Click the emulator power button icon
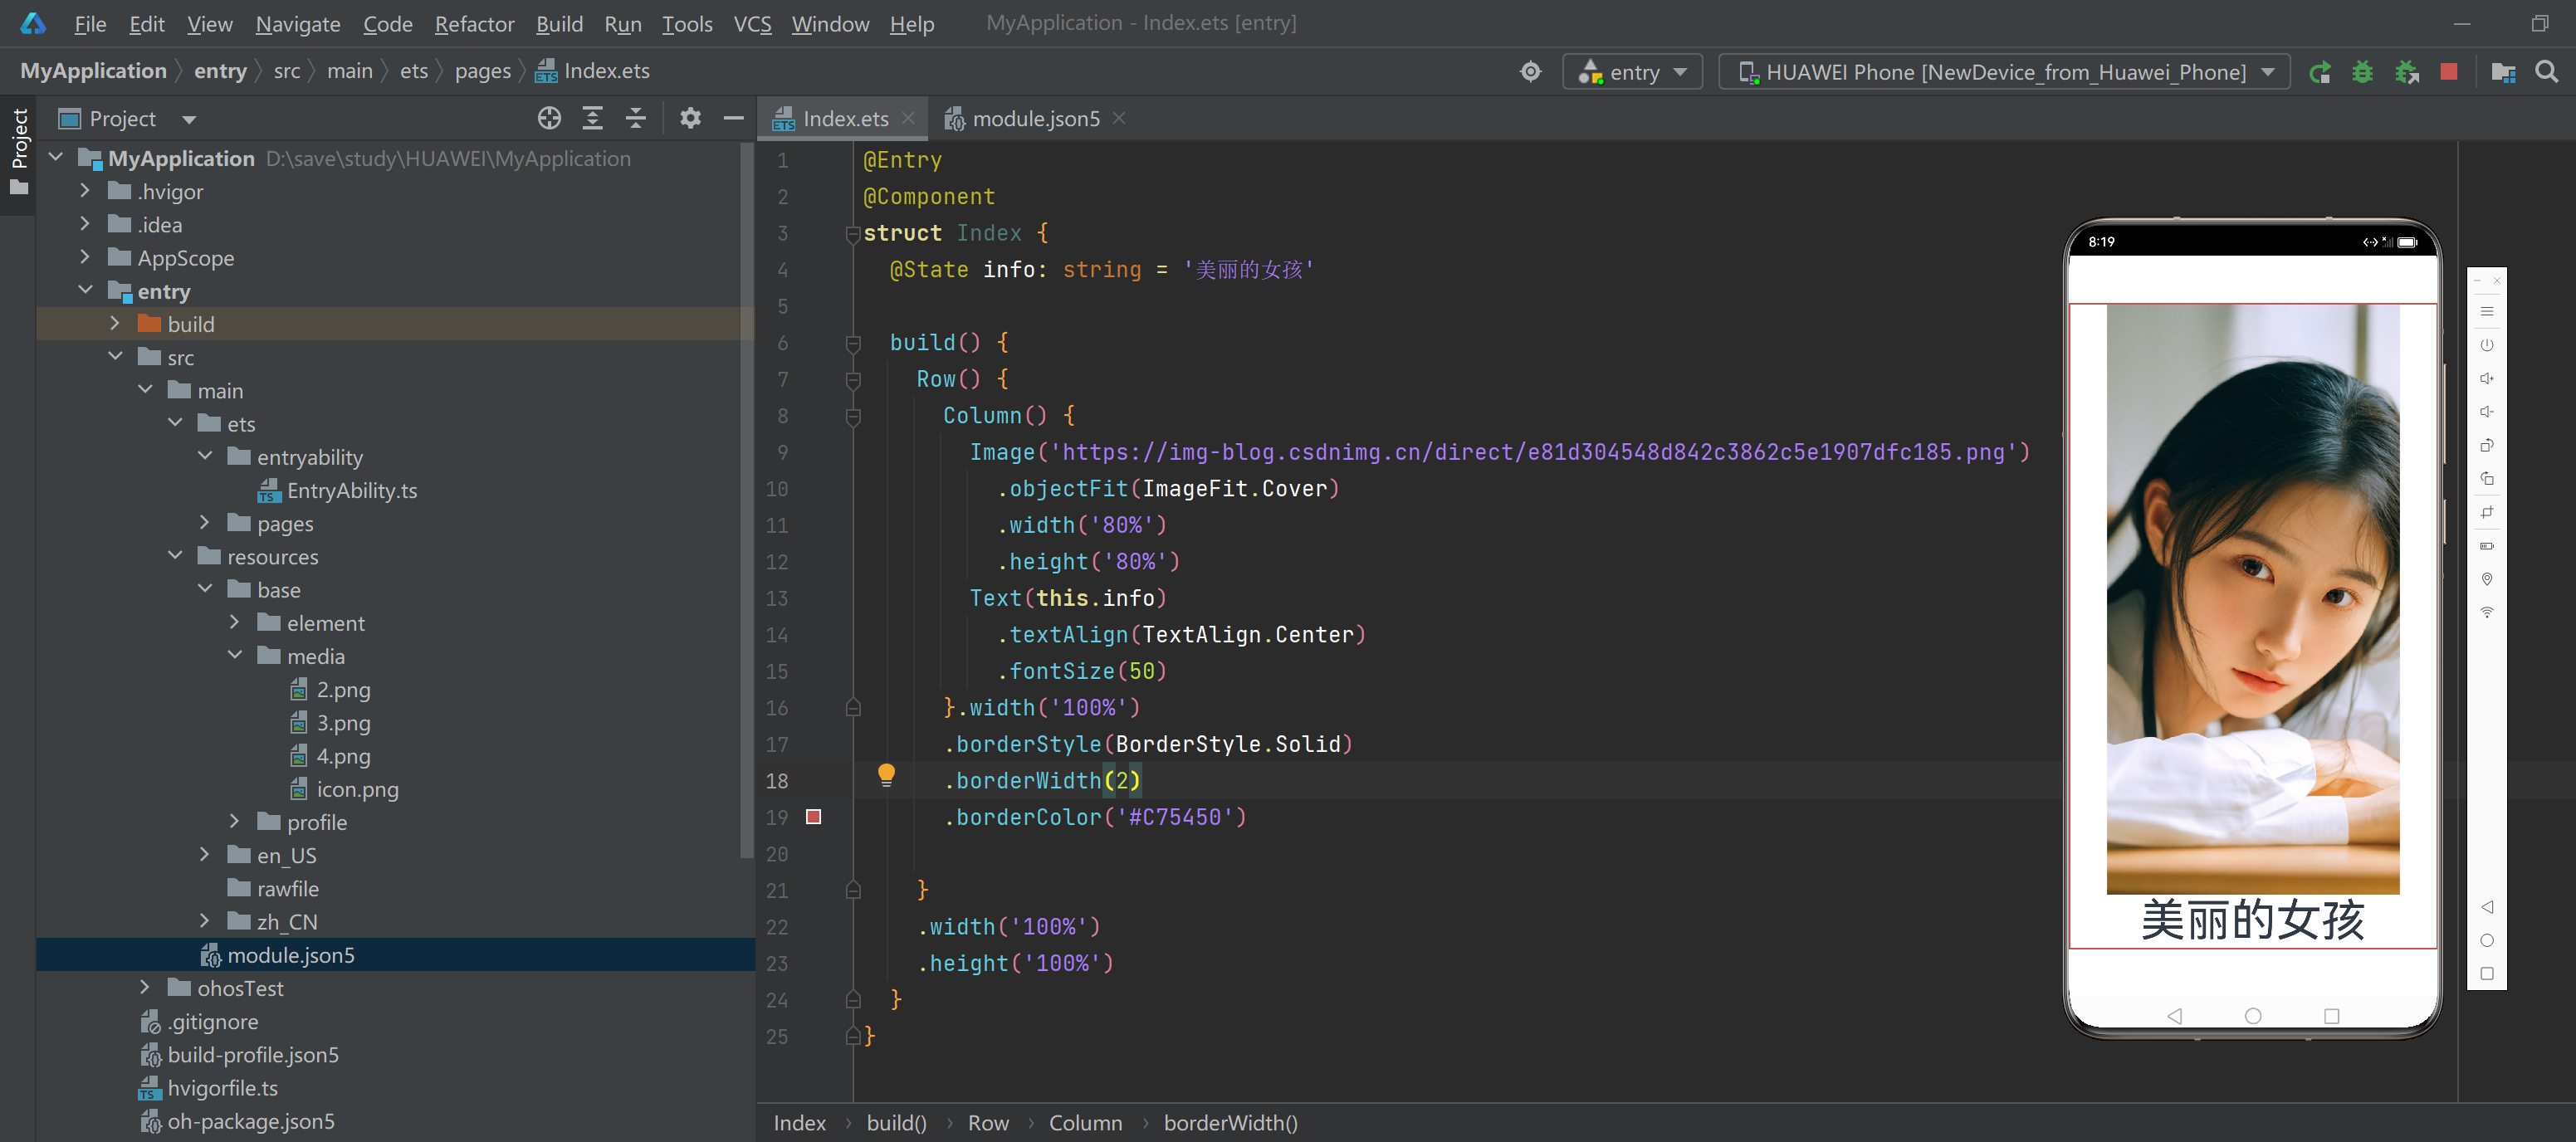The height and width of the screenshot is (1142, 2576). [x=2486, y=346]
